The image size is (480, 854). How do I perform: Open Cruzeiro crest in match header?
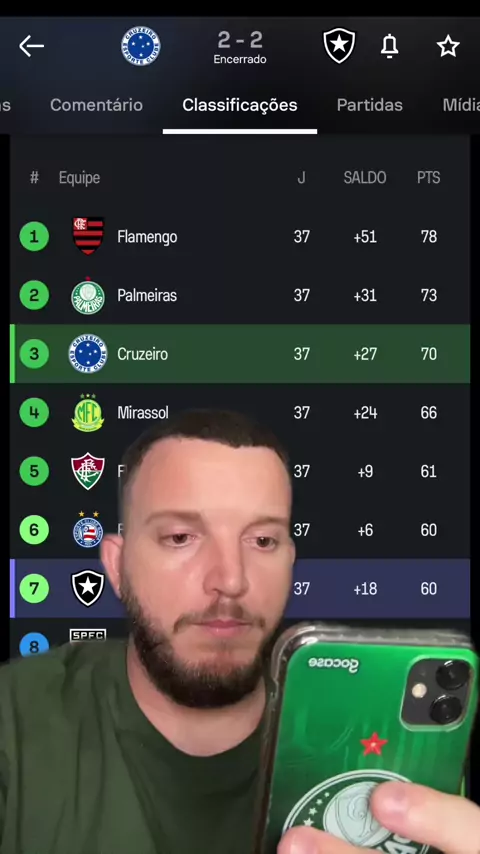click(141, 46)
